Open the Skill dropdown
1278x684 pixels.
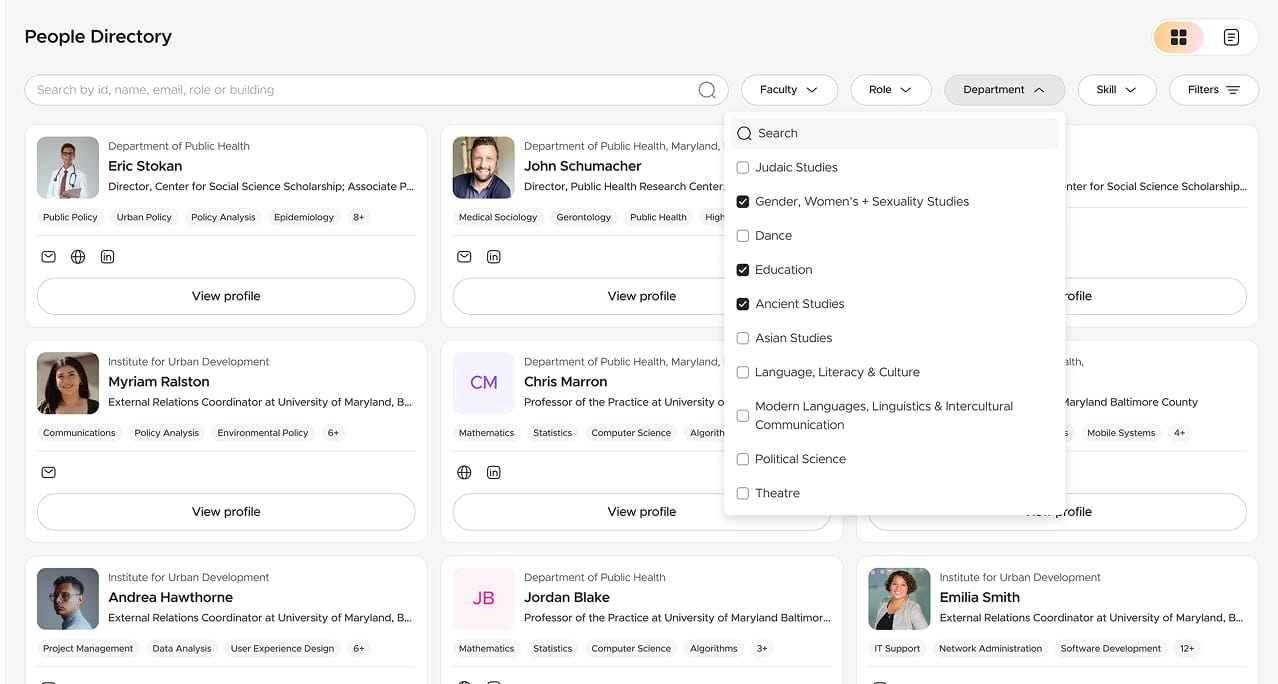1116,90
